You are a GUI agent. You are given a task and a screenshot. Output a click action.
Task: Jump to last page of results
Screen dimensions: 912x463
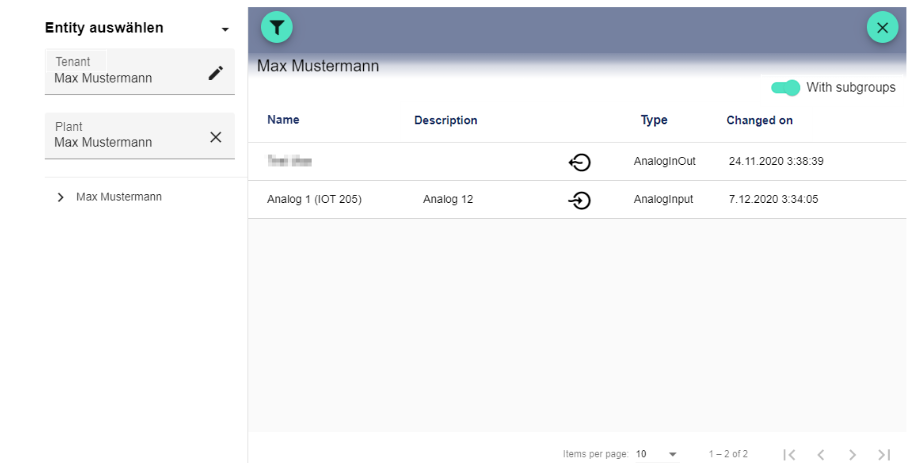pos(883,455)
